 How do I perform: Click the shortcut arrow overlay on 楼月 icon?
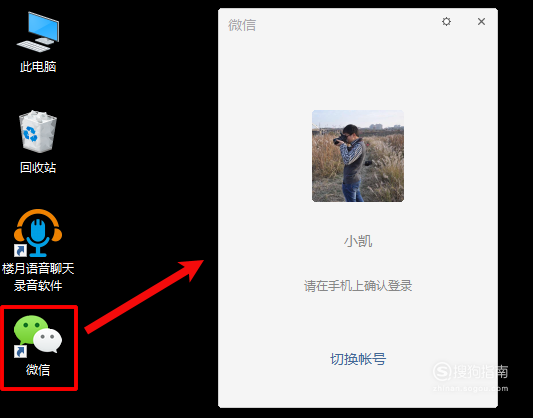point(20,251)
